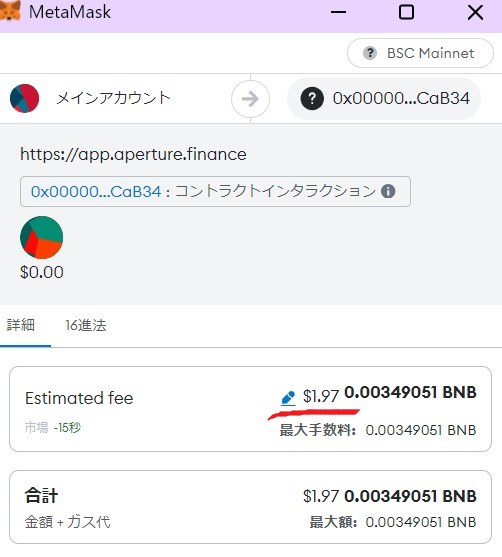Image resolution: width=502 pixels, height=557 pixels.
Task: Click the メインアカウント account name
Action: tap(114, 98)
